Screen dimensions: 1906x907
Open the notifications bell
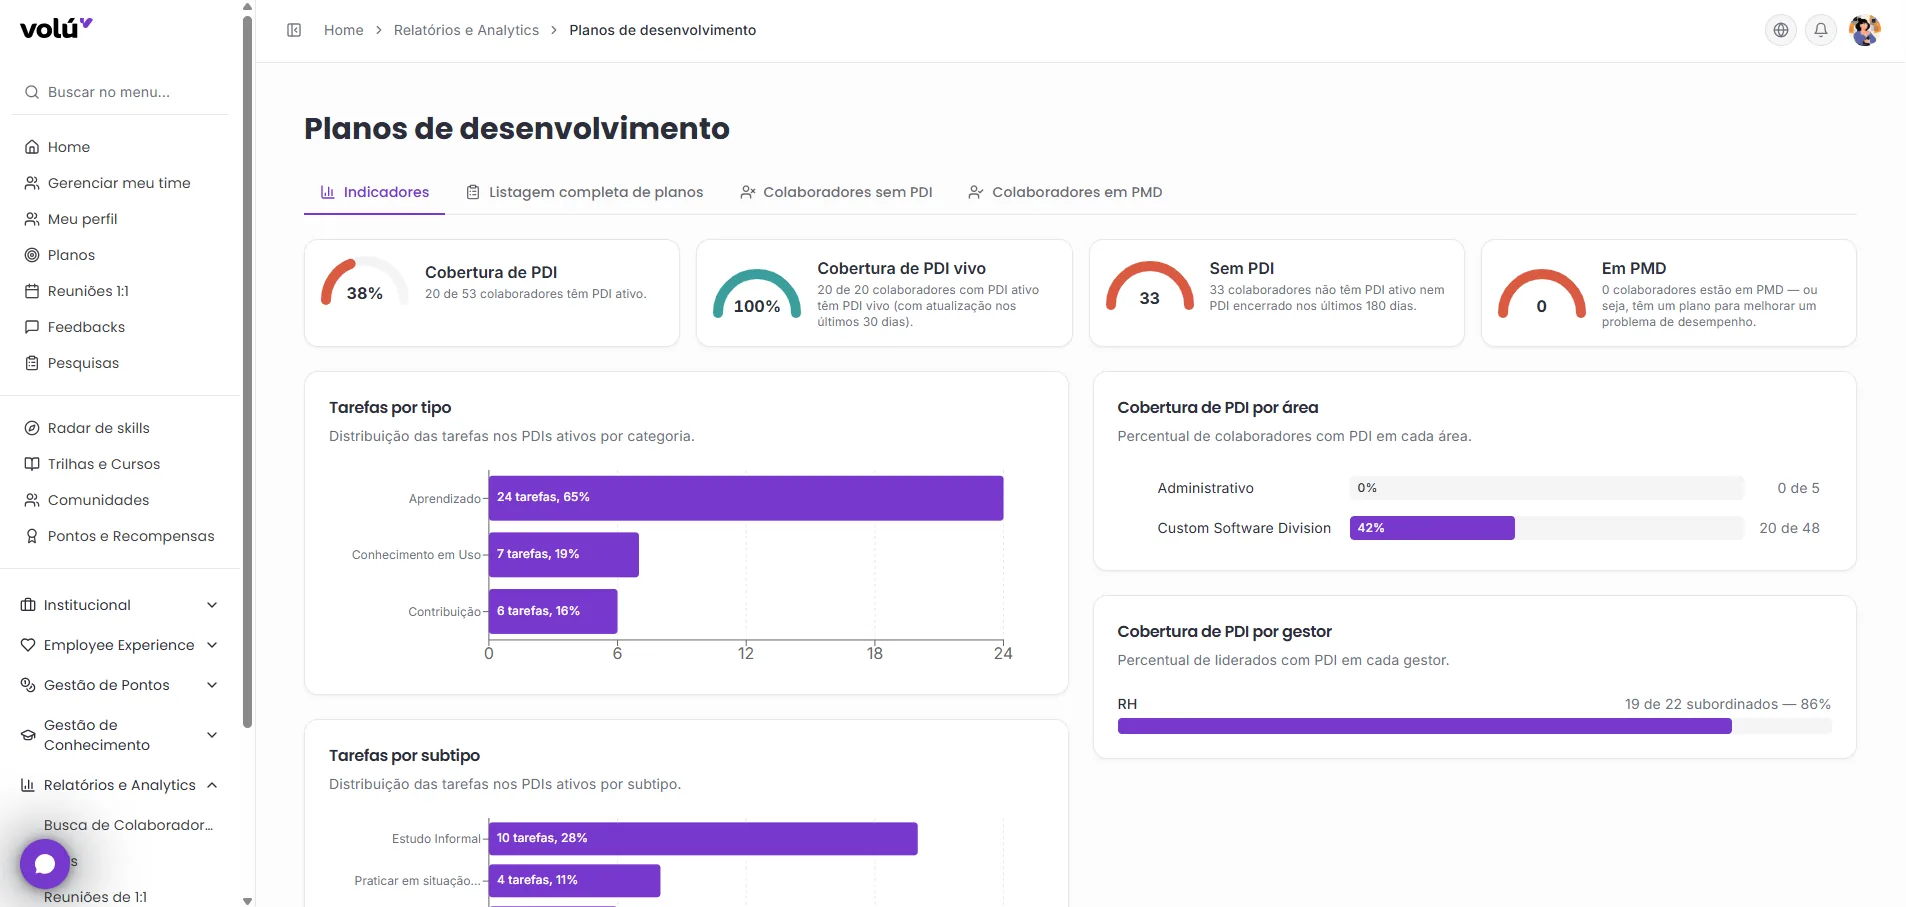(x=1821, y=30)
